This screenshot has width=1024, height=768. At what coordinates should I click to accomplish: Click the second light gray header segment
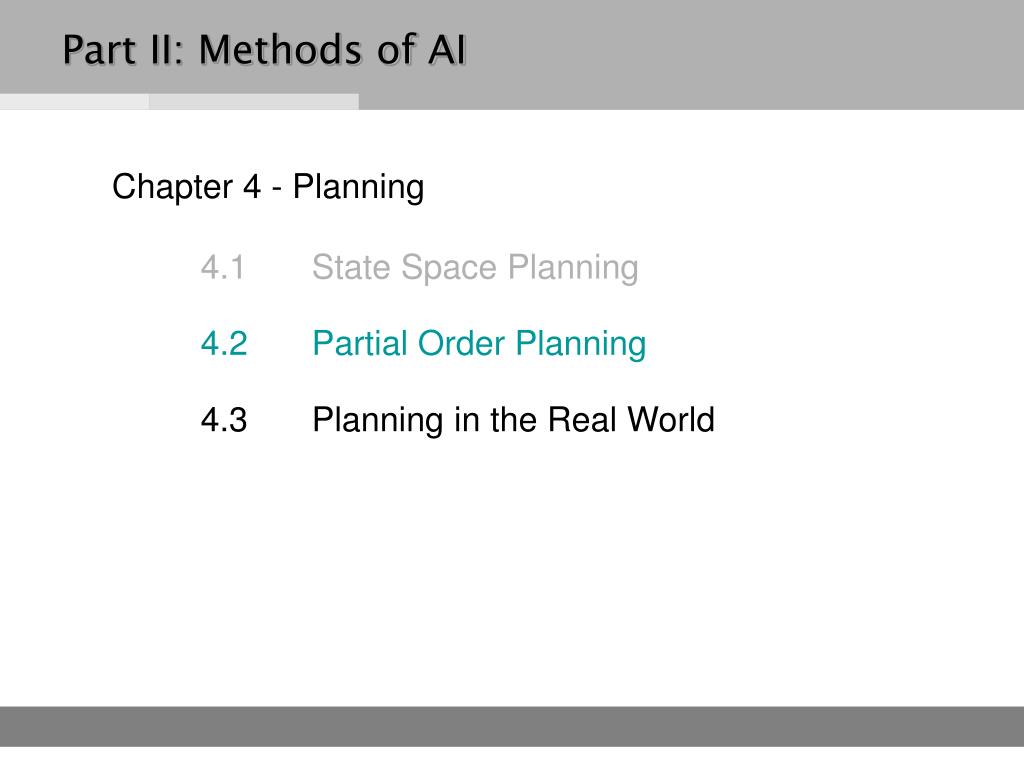point(254,102)
